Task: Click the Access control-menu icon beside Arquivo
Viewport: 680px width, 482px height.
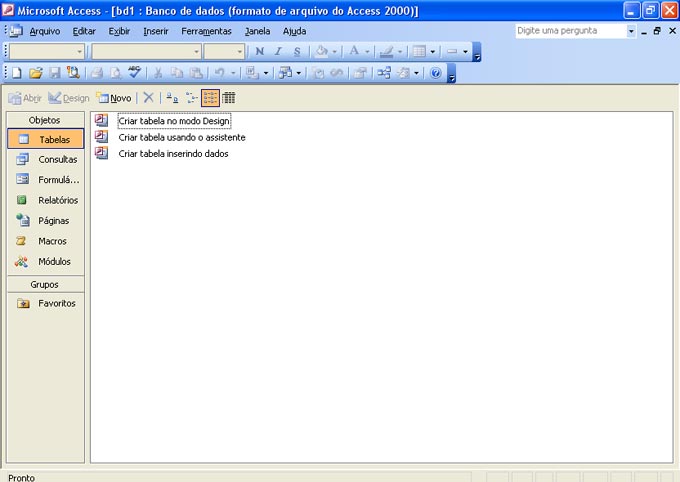Action: pos(16,31)
